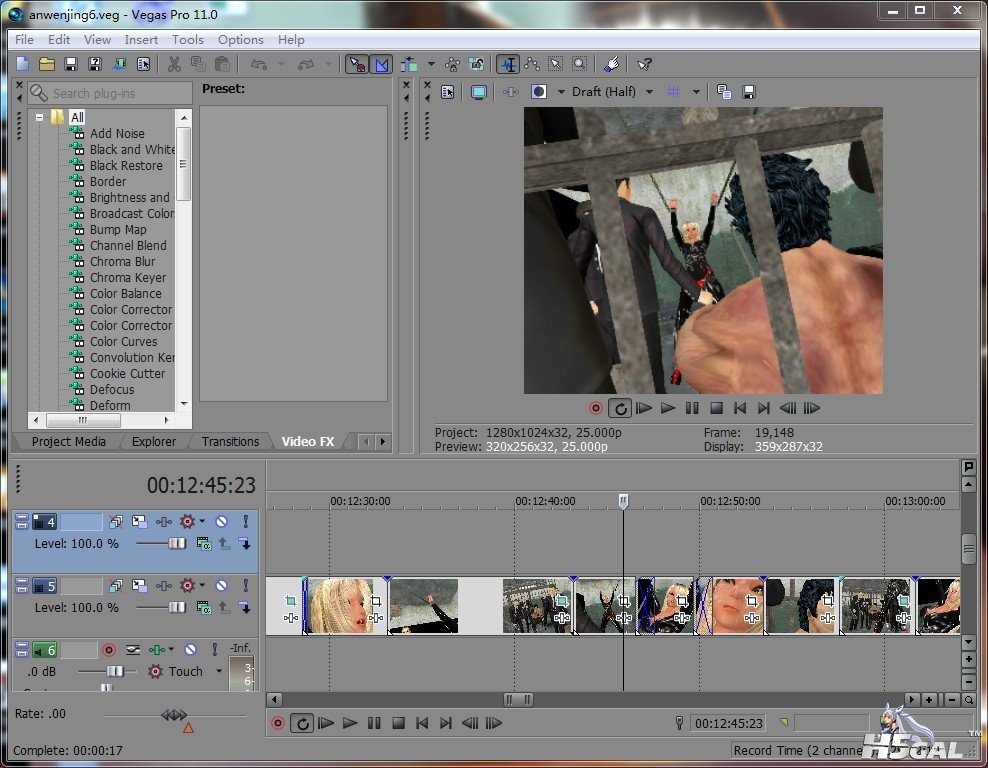Click the next tabs arrow beside Video FX
The height and width of the screenshot is (768, 988).
pyautogui.click(x=382, y=442)
